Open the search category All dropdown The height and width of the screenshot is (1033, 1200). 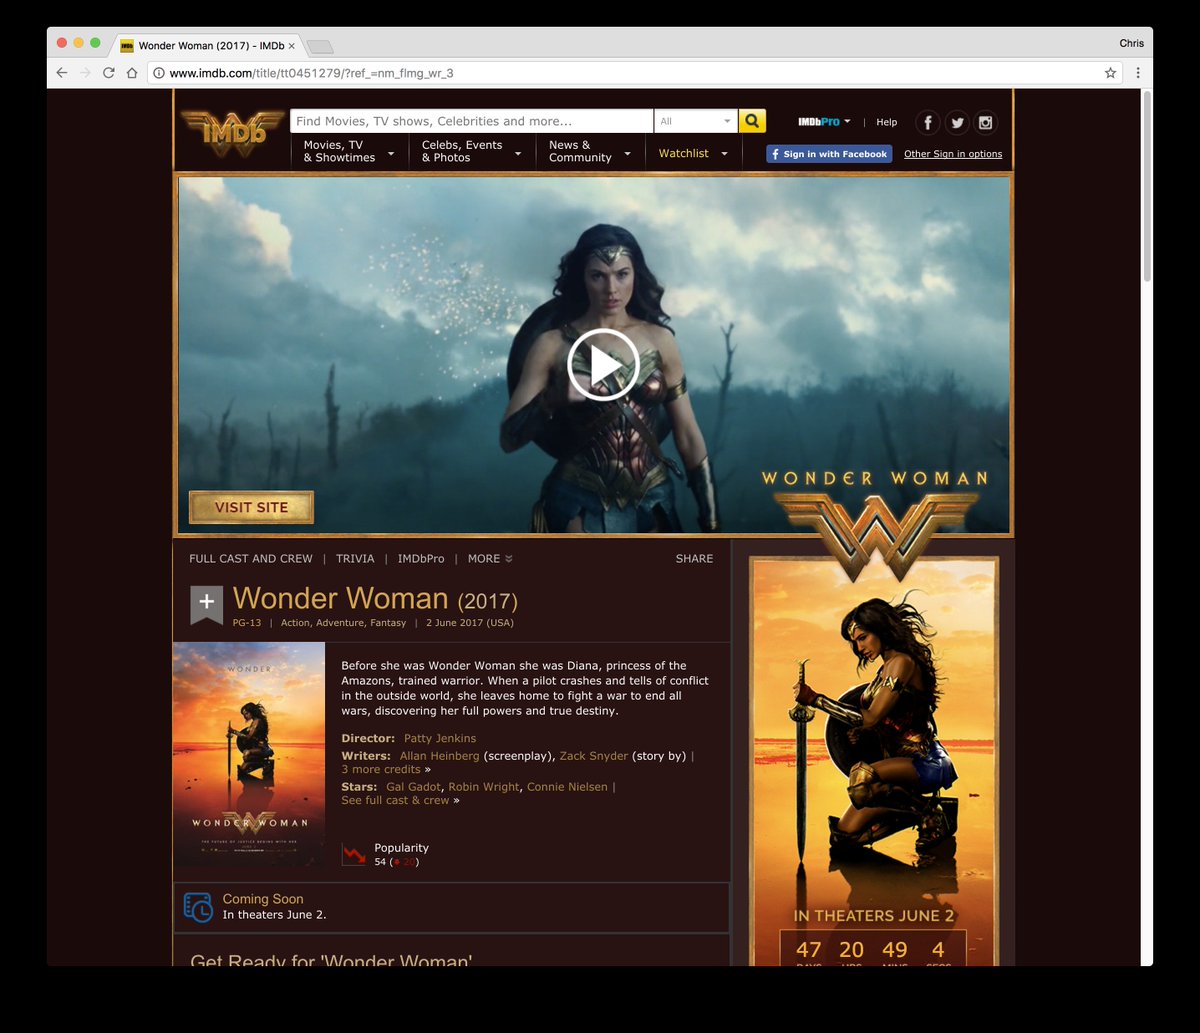tap(695, 121)
